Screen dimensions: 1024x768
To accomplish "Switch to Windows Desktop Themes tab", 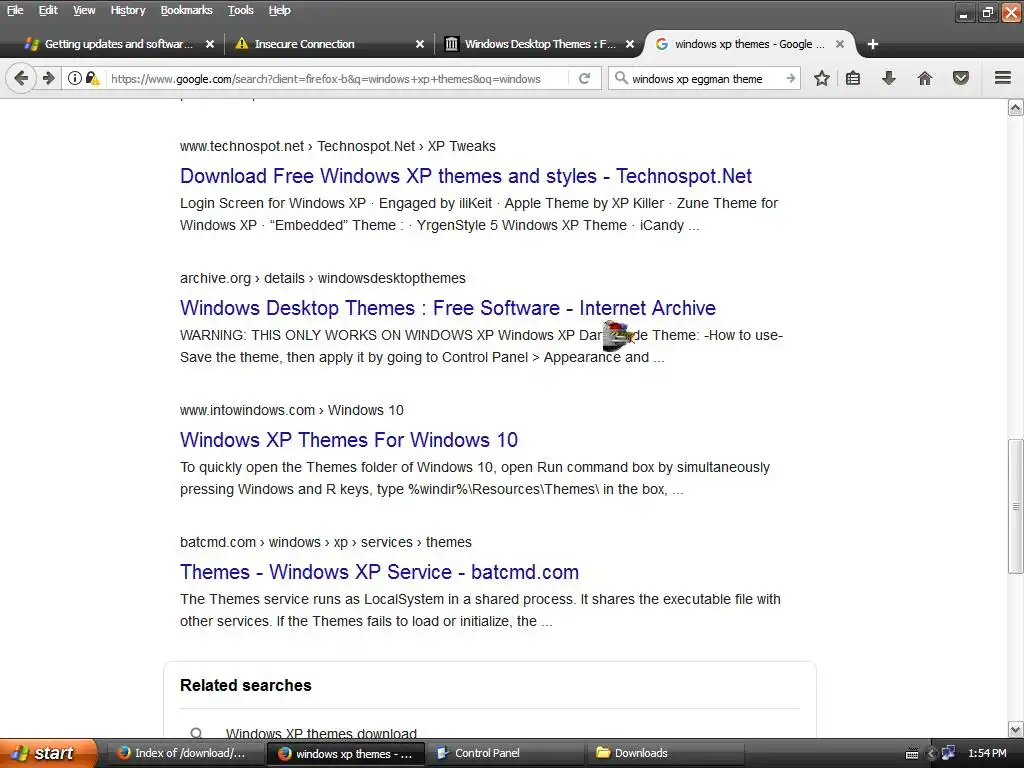I will tap(537, 44).
